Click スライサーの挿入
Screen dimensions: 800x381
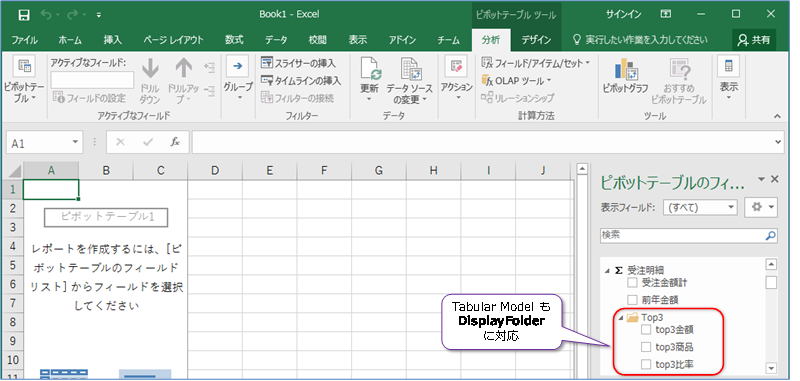pos(298,63)
